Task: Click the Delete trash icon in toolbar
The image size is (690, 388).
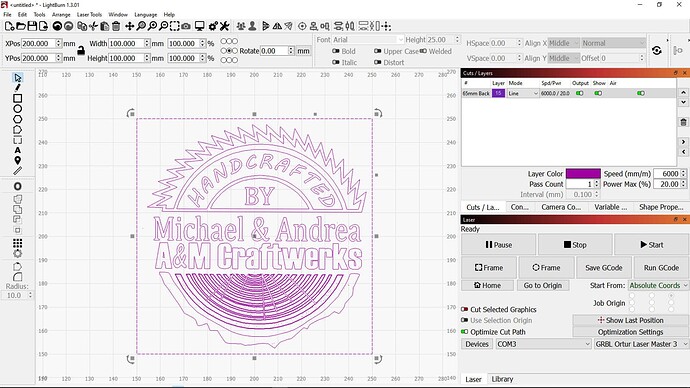Action: click(x=116, y=26)
